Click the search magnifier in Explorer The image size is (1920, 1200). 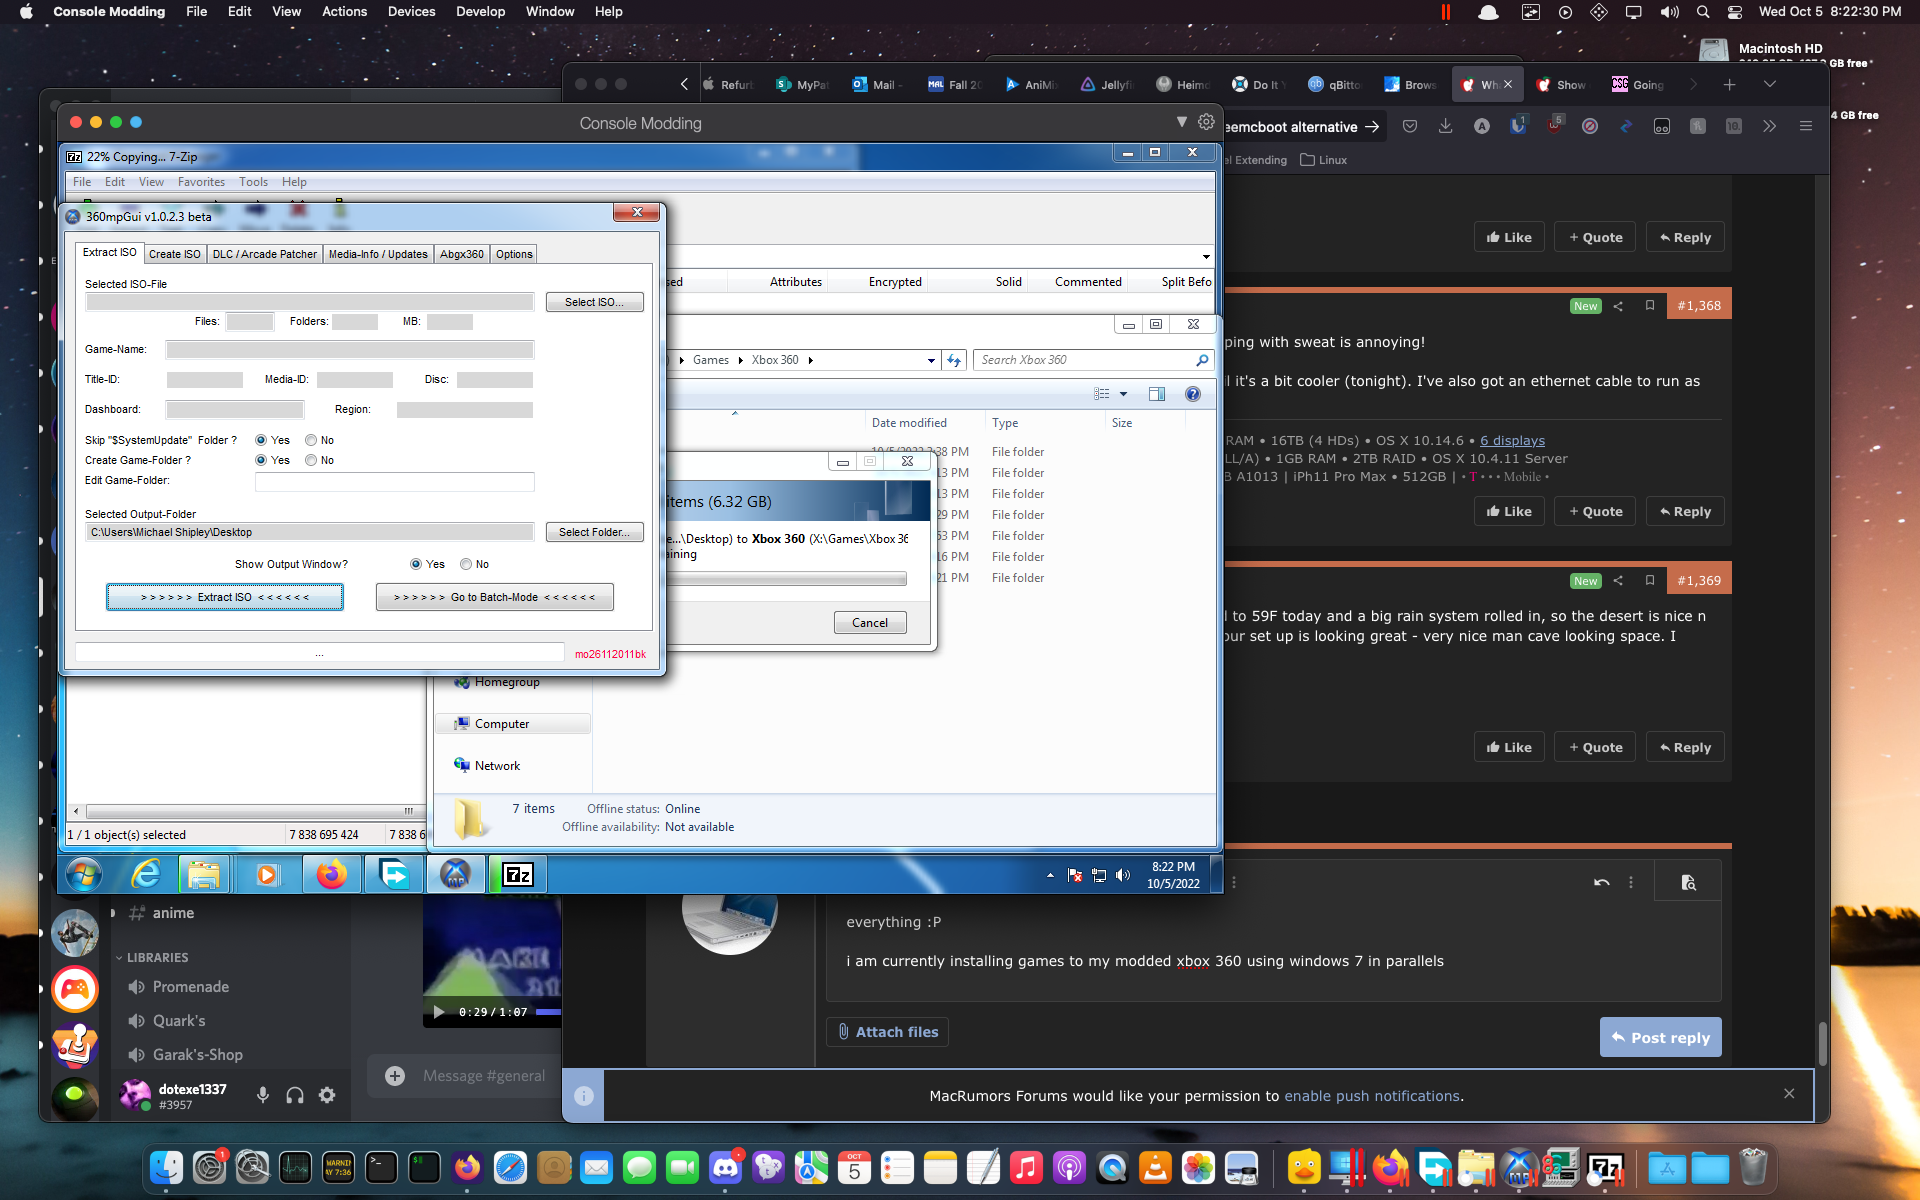click(1202, 360)
